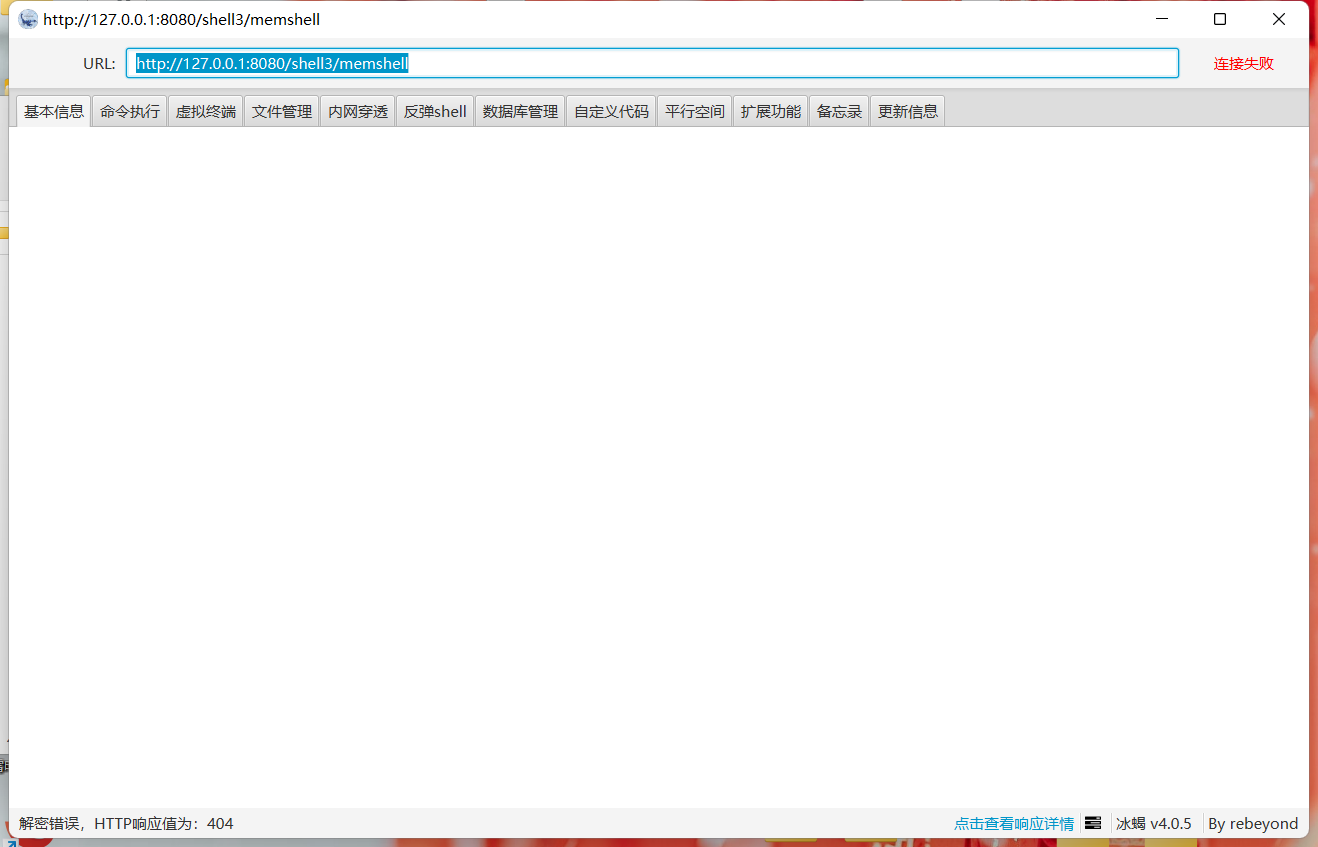Open the 内网穿透 tab
Viewport: 1318px width, 847px height.
pos(357,110)
